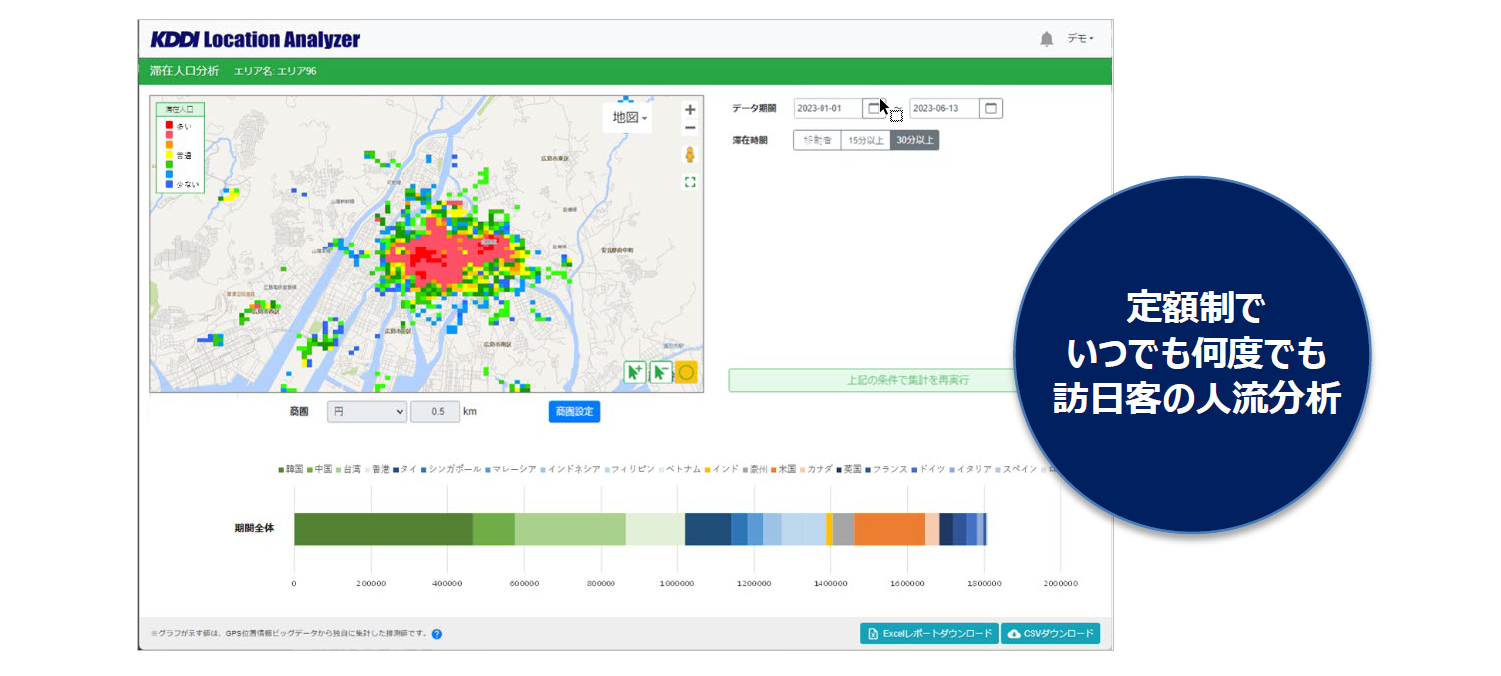Toggle イタリア legend entry

click(971, 468)
